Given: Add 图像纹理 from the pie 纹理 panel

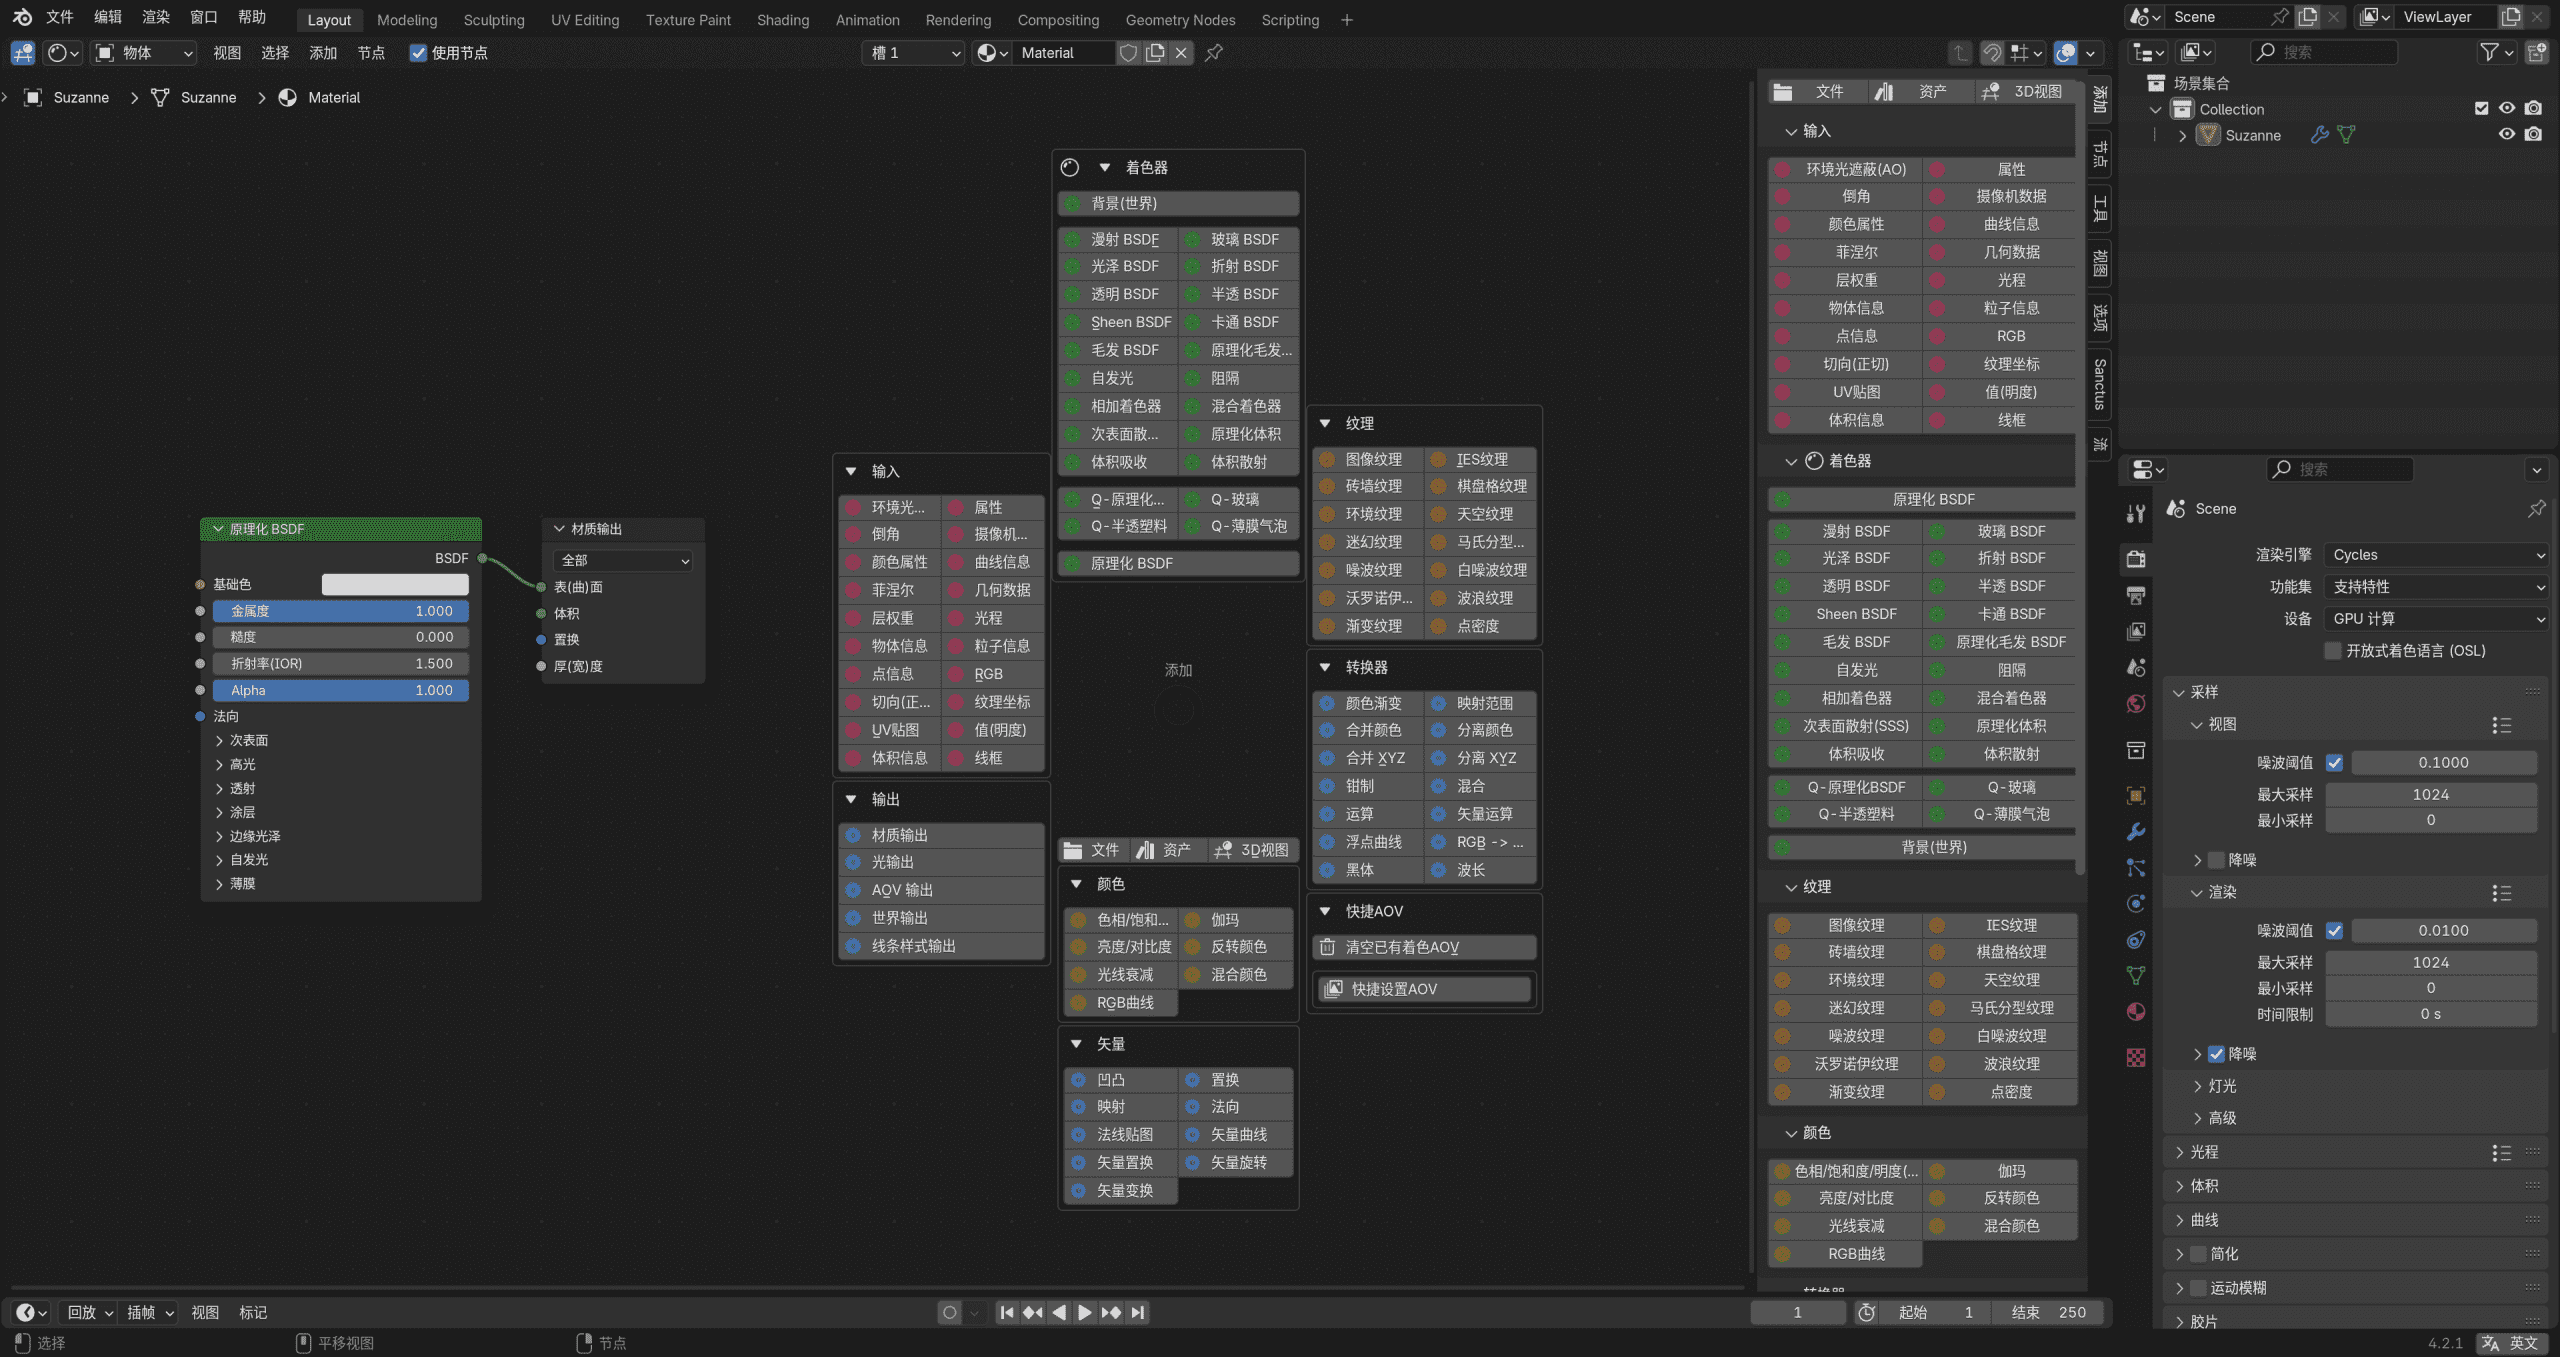Looking at the screenshot, I should 1369,459.
